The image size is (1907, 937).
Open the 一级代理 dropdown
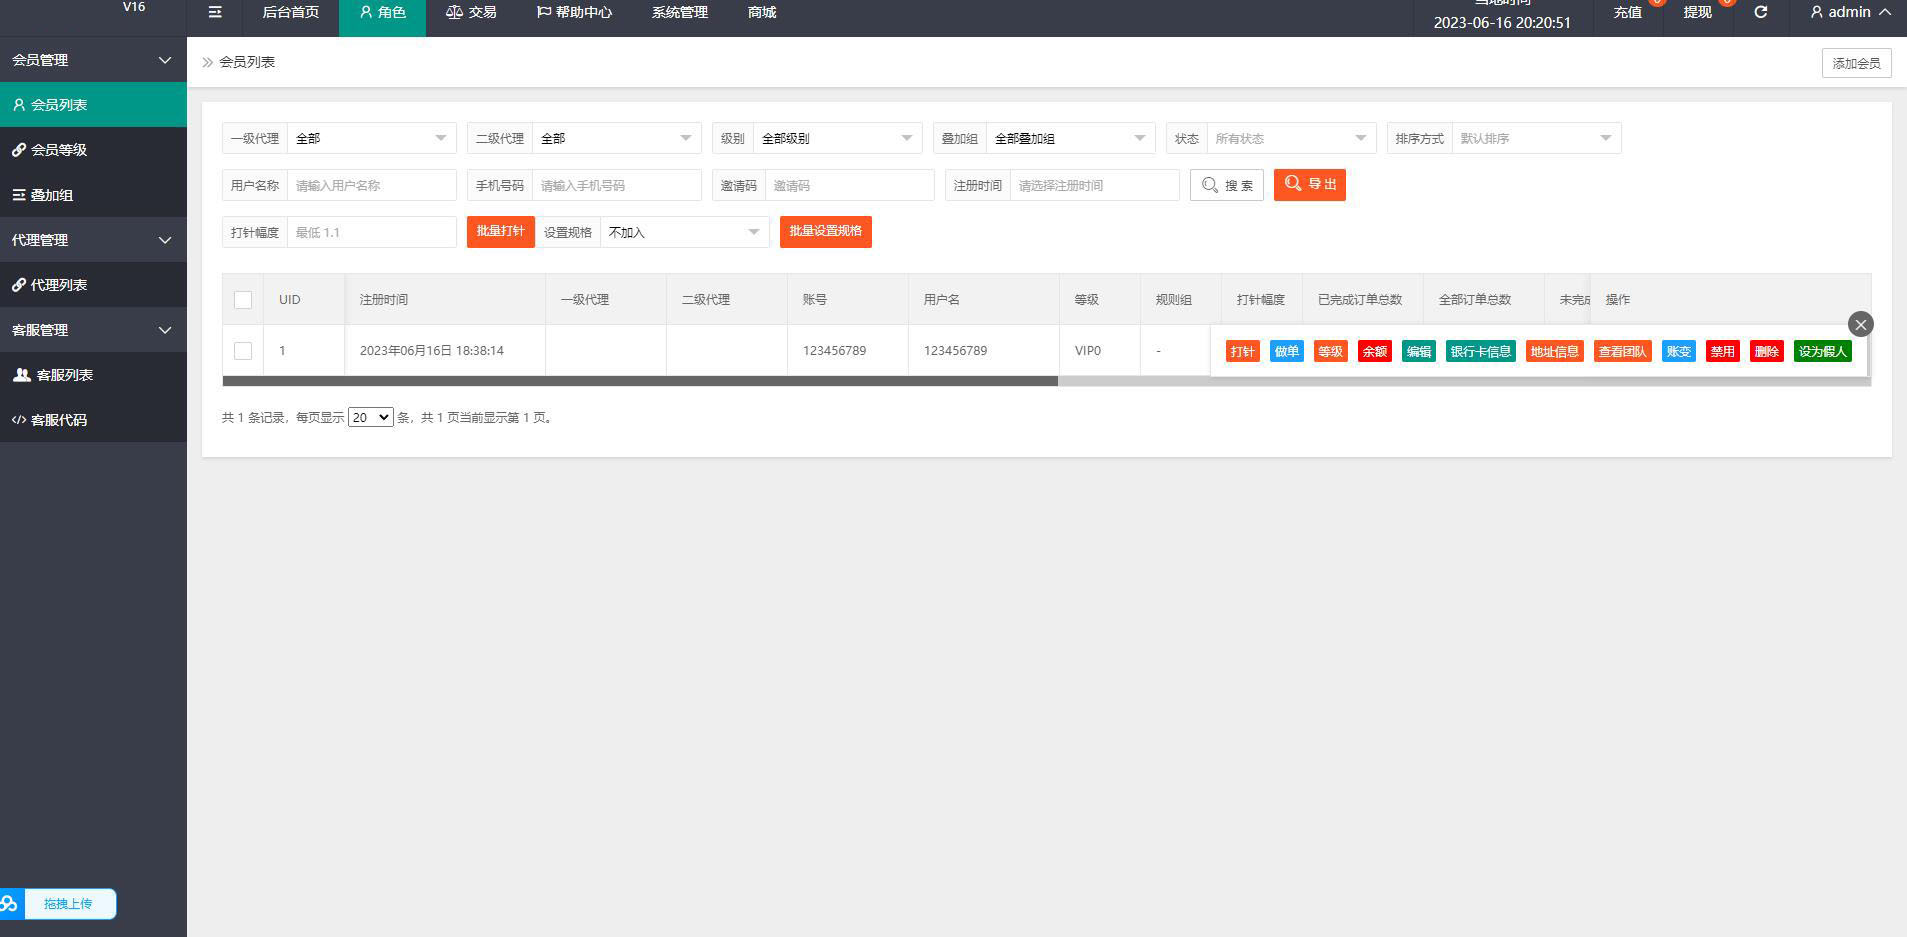click(x=371, y=138)
